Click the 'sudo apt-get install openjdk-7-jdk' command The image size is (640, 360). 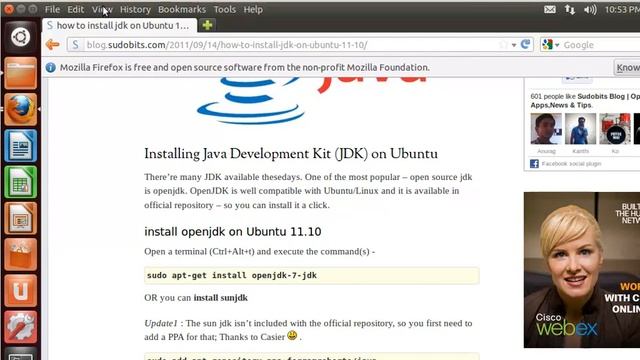232,275
